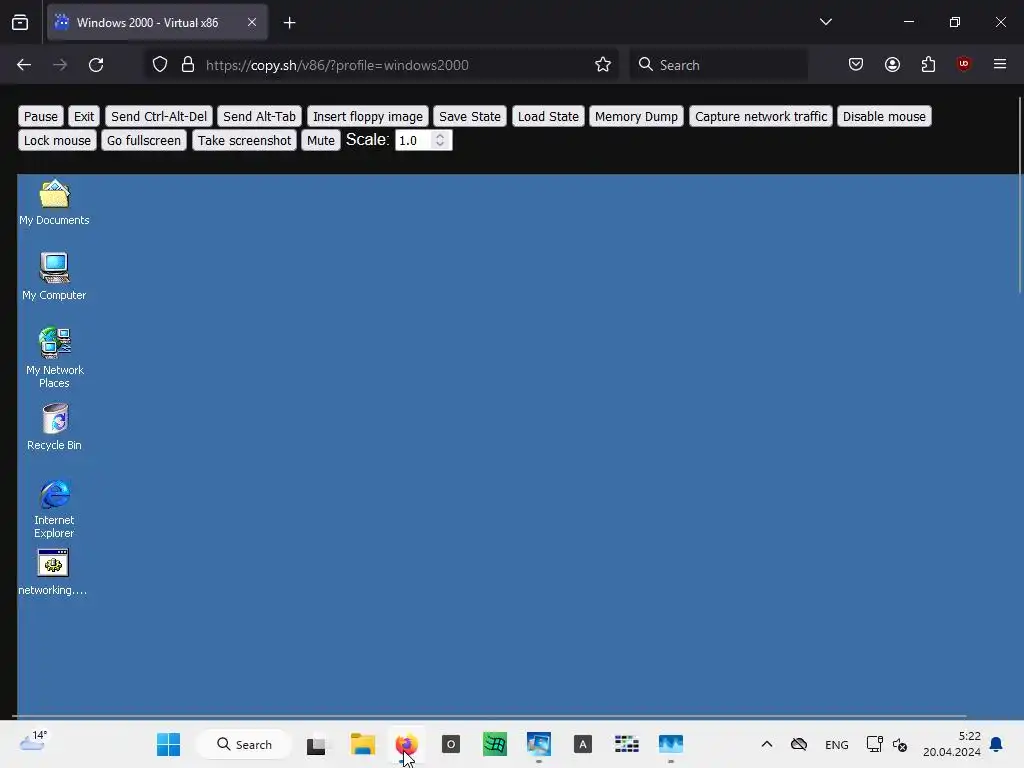Select the Windows 2000 - Virtual x86 tab
The height and width of the screenshot is (768, 1024).
157,23
